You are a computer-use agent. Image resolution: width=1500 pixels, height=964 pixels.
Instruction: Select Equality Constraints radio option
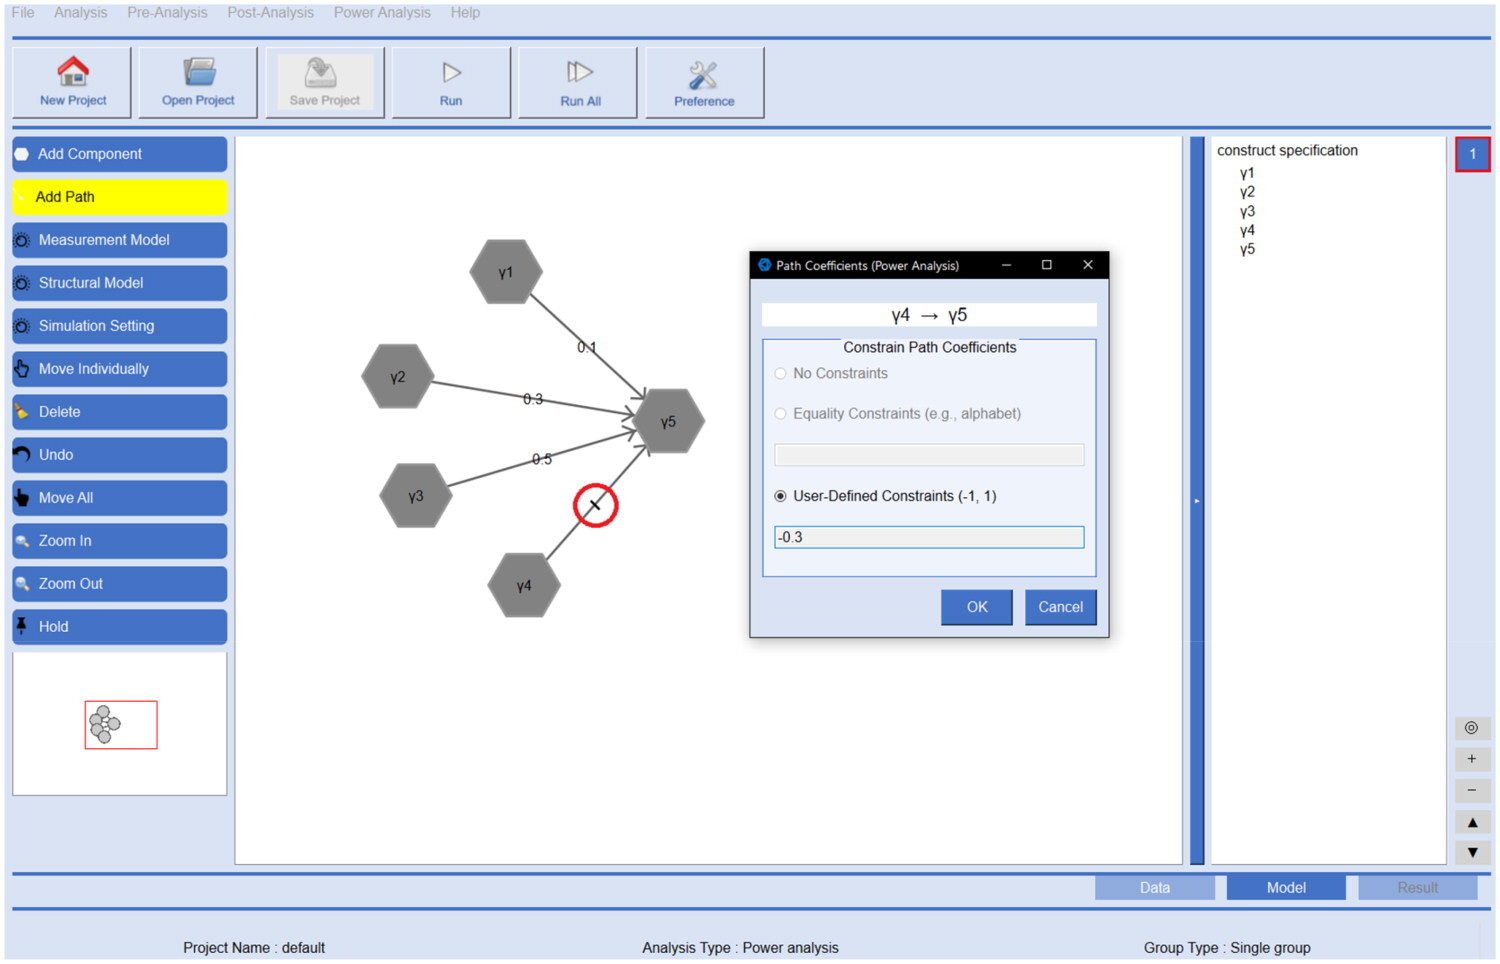(781, 413)
